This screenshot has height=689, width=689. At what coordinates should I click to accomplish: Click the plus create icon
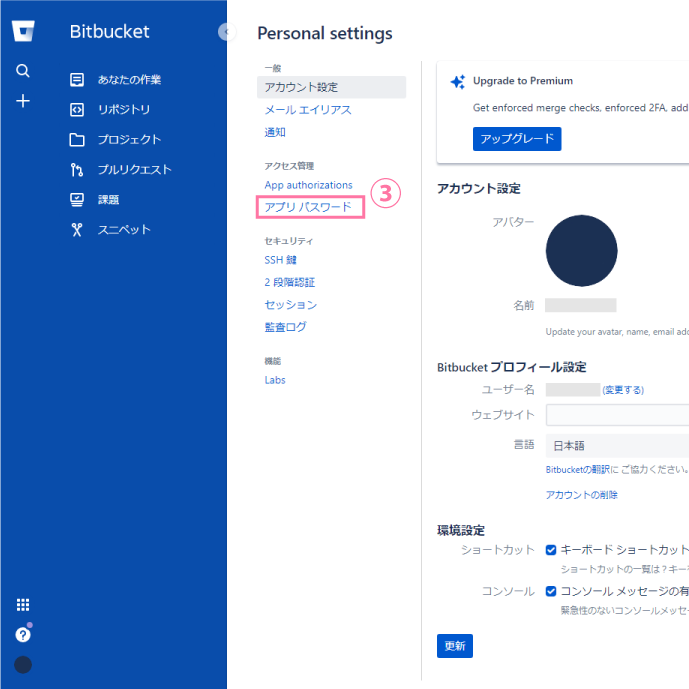23,101
